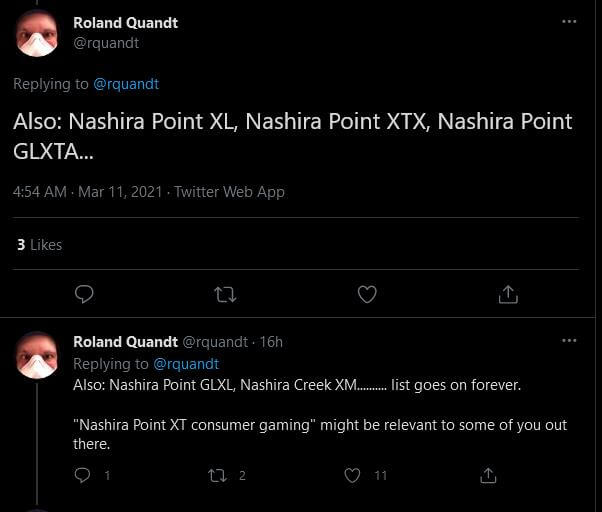Retweet the Nashira Creek XM reply

[217, 475]
